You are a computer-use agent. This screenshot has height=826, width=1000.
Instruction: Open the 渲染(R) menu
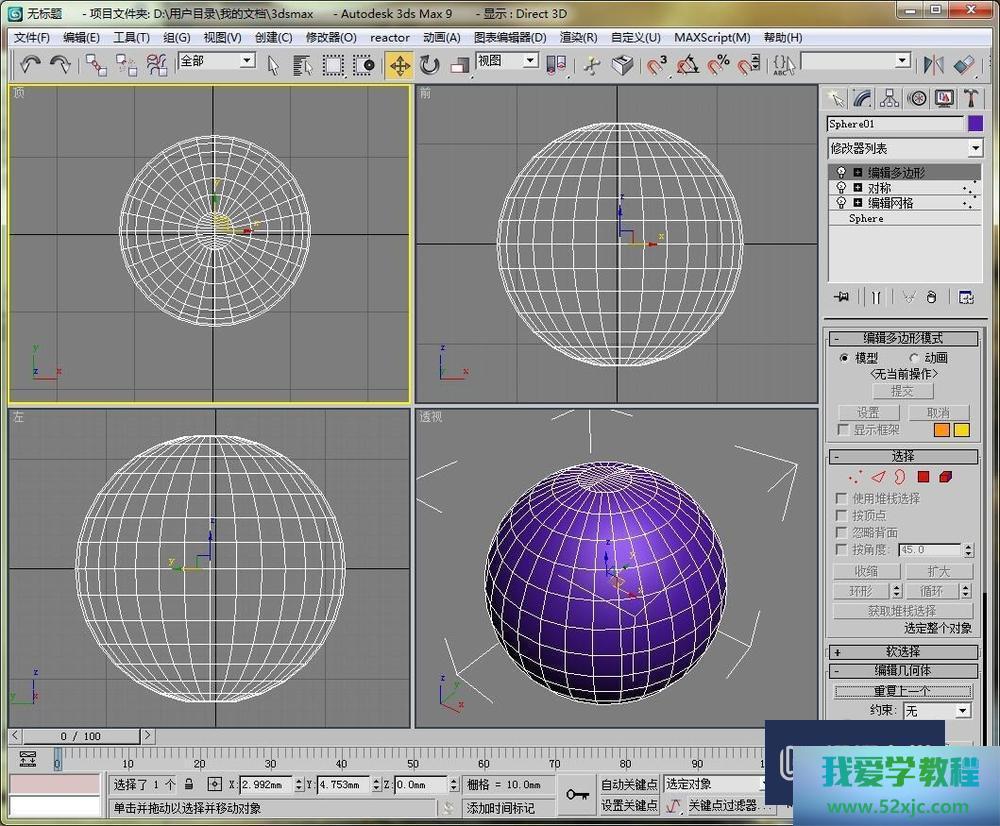(x=578, y=37)
